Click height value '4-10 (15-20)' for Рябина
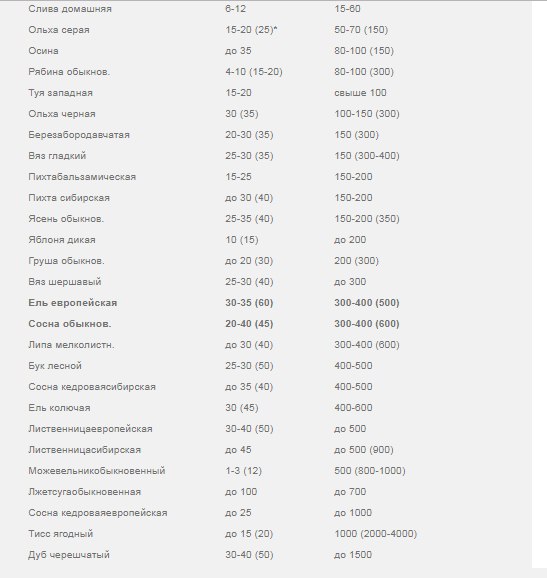This screenshot has width=547, height=578. pyautogui.click(x=254, y=72)
